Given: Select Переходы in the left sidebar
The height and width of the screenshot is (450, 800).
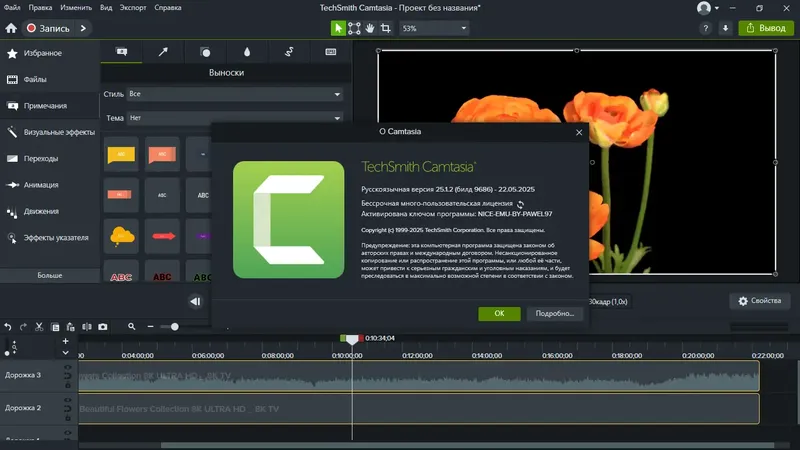Looking at the screenshot, I should click(x=42, y=158).
